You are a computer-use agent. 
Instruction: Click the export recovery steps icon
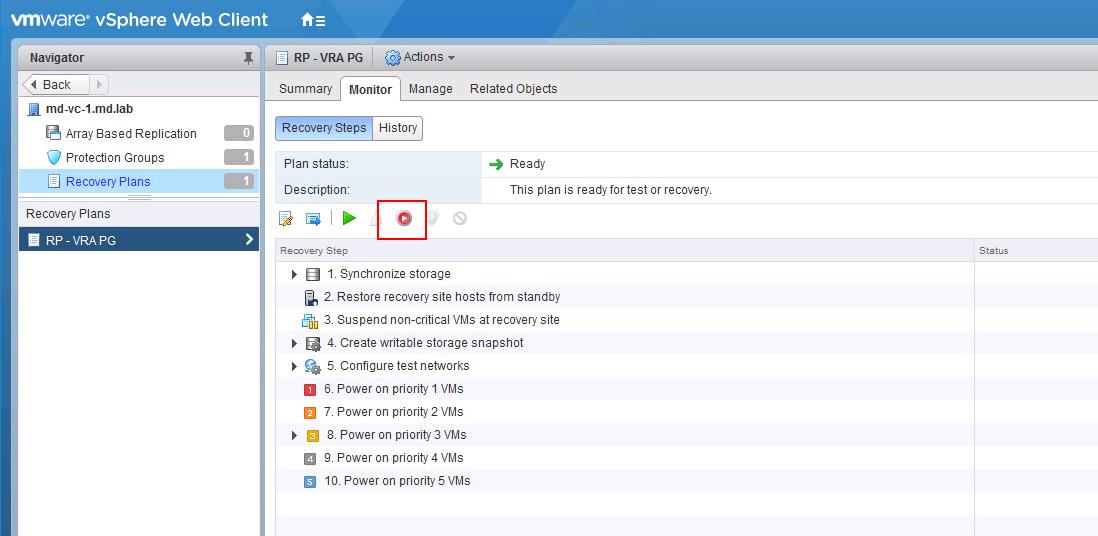pos(313,219)
